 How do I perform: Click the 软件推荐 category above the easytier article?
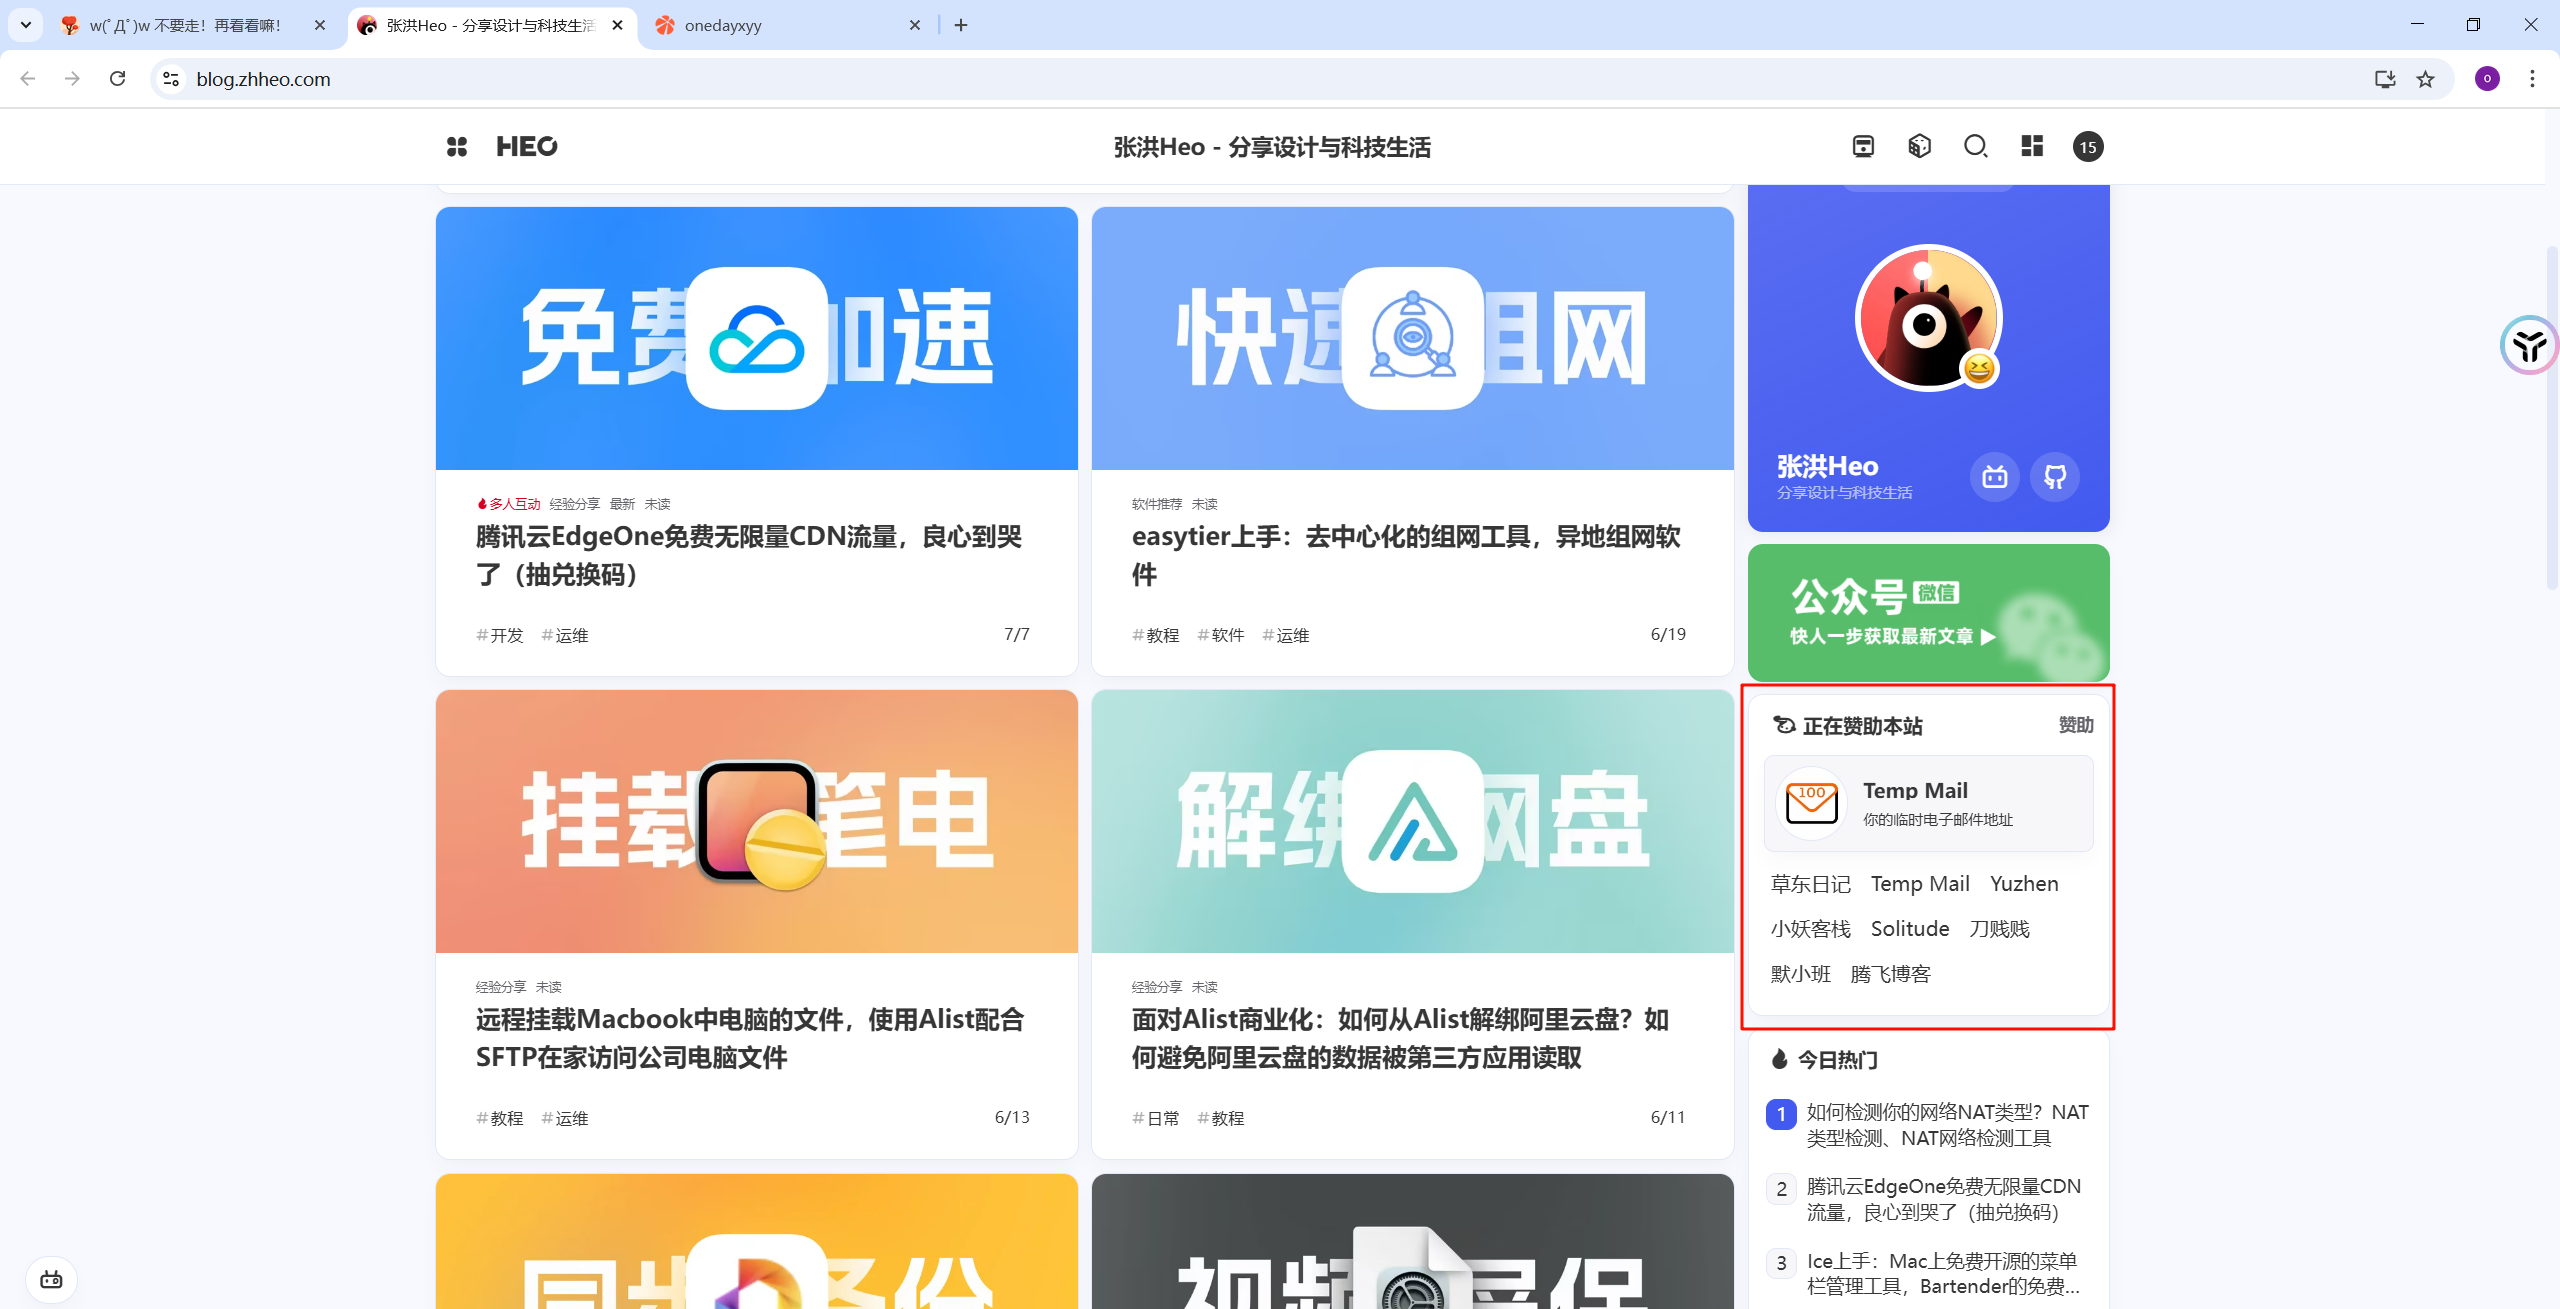[x=1157, y=504]
